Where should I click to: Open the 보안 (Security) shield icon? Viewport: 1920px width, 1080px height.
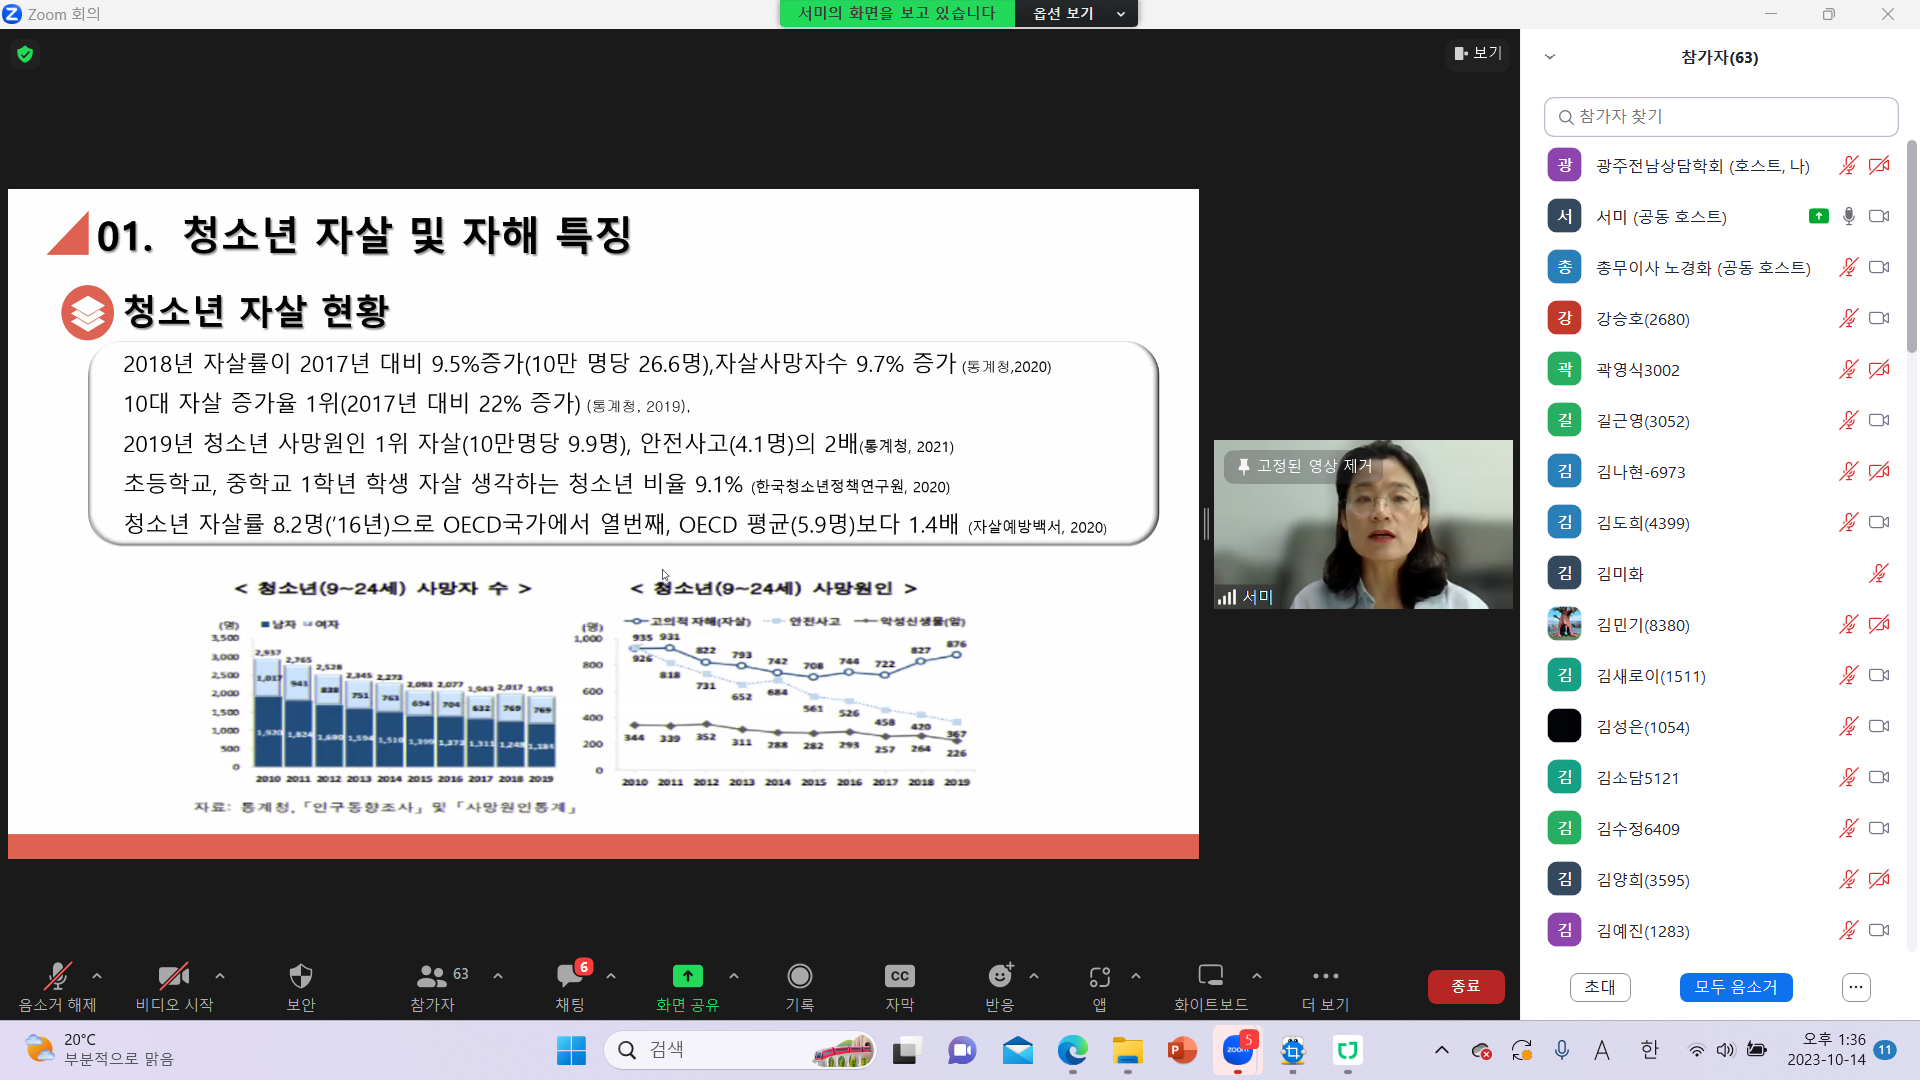pyautogui.click(x=300, y=976)
